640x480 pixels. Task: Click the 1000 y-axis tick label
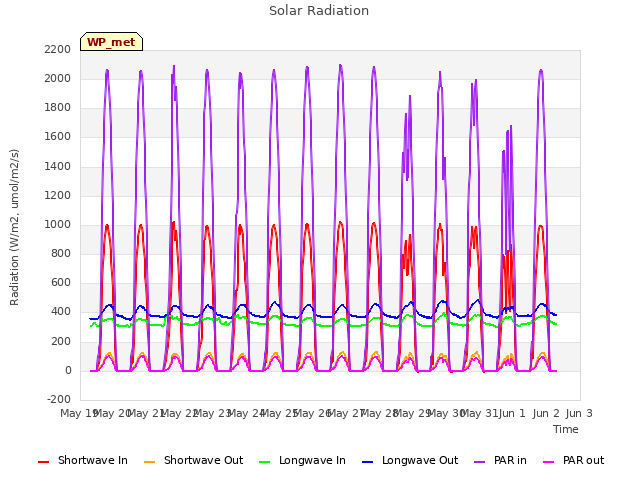(x=58, y=224)
